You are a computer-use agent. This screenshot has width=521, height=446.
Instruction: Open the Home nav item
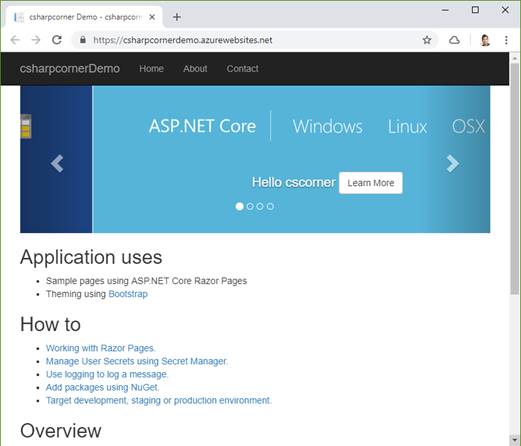coord(151,69)
